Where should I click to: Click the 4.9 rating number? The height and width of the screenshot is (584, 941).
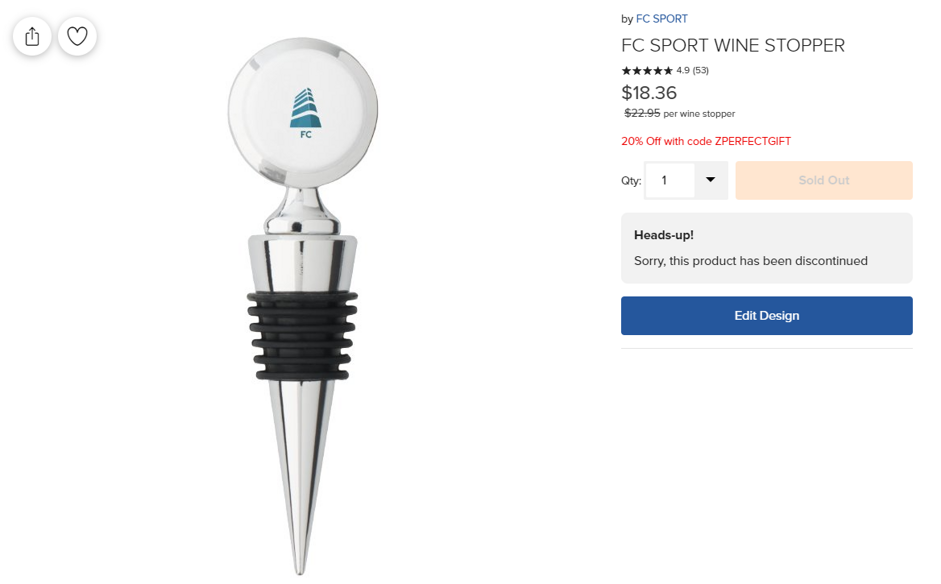[683, 71]
